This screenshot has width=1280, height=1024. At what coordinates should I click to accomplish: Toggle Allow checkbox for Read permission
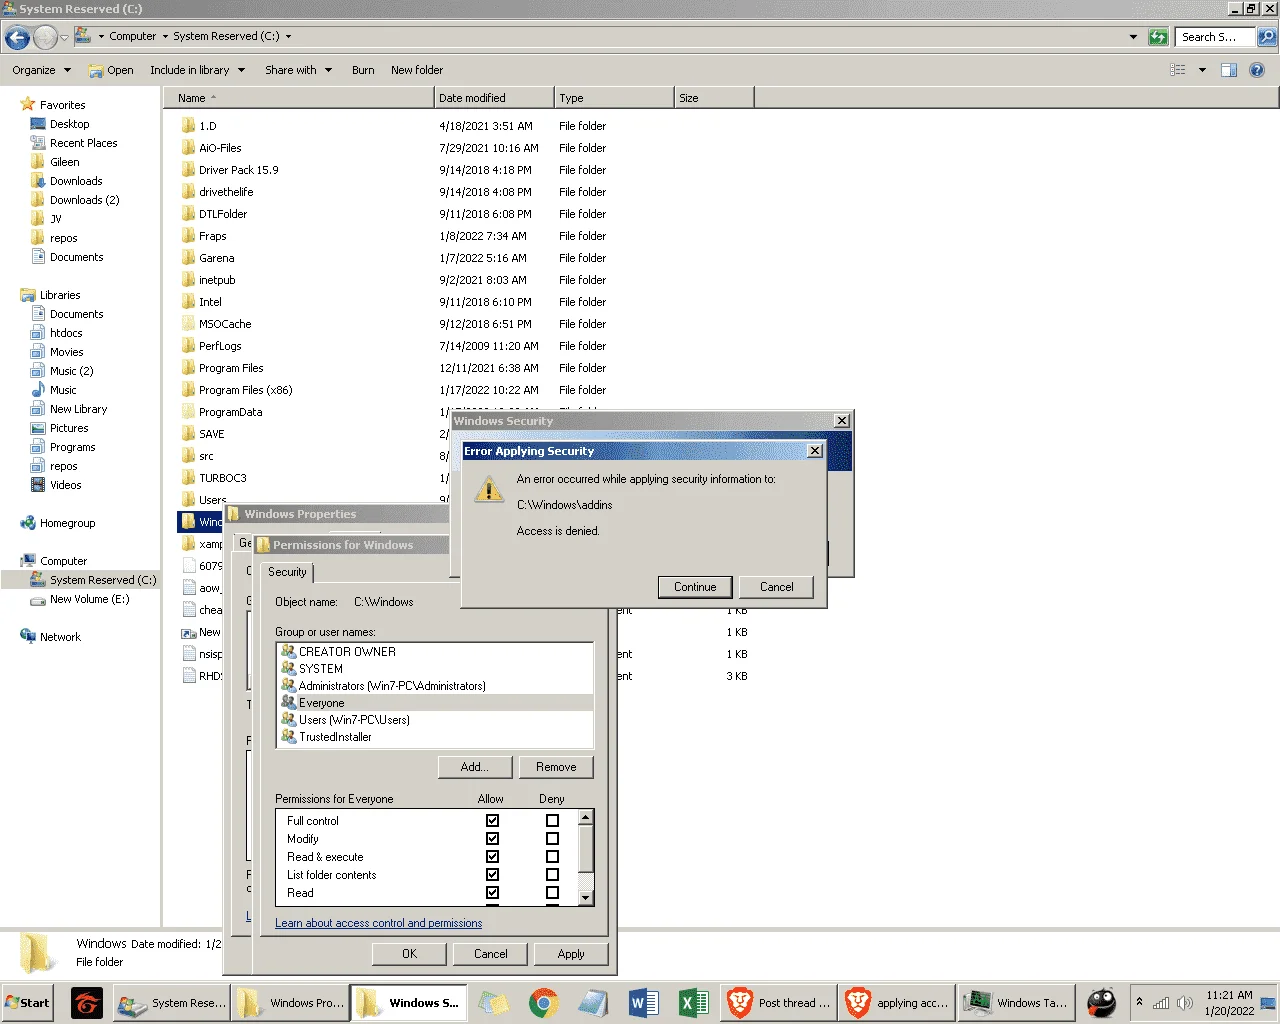click(492, 893)
